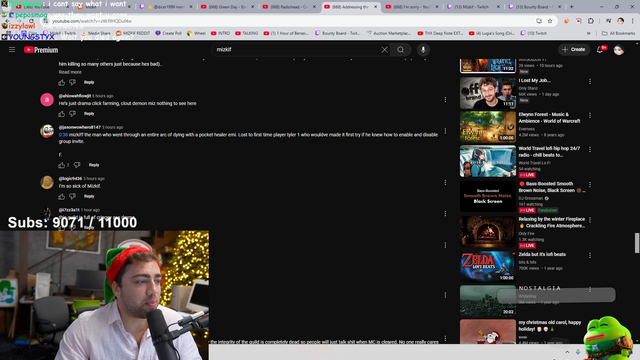Open options menu for Elwynn Forest video
The height and width of the screenshot is (360, 640).
click(x=590, y=116)
